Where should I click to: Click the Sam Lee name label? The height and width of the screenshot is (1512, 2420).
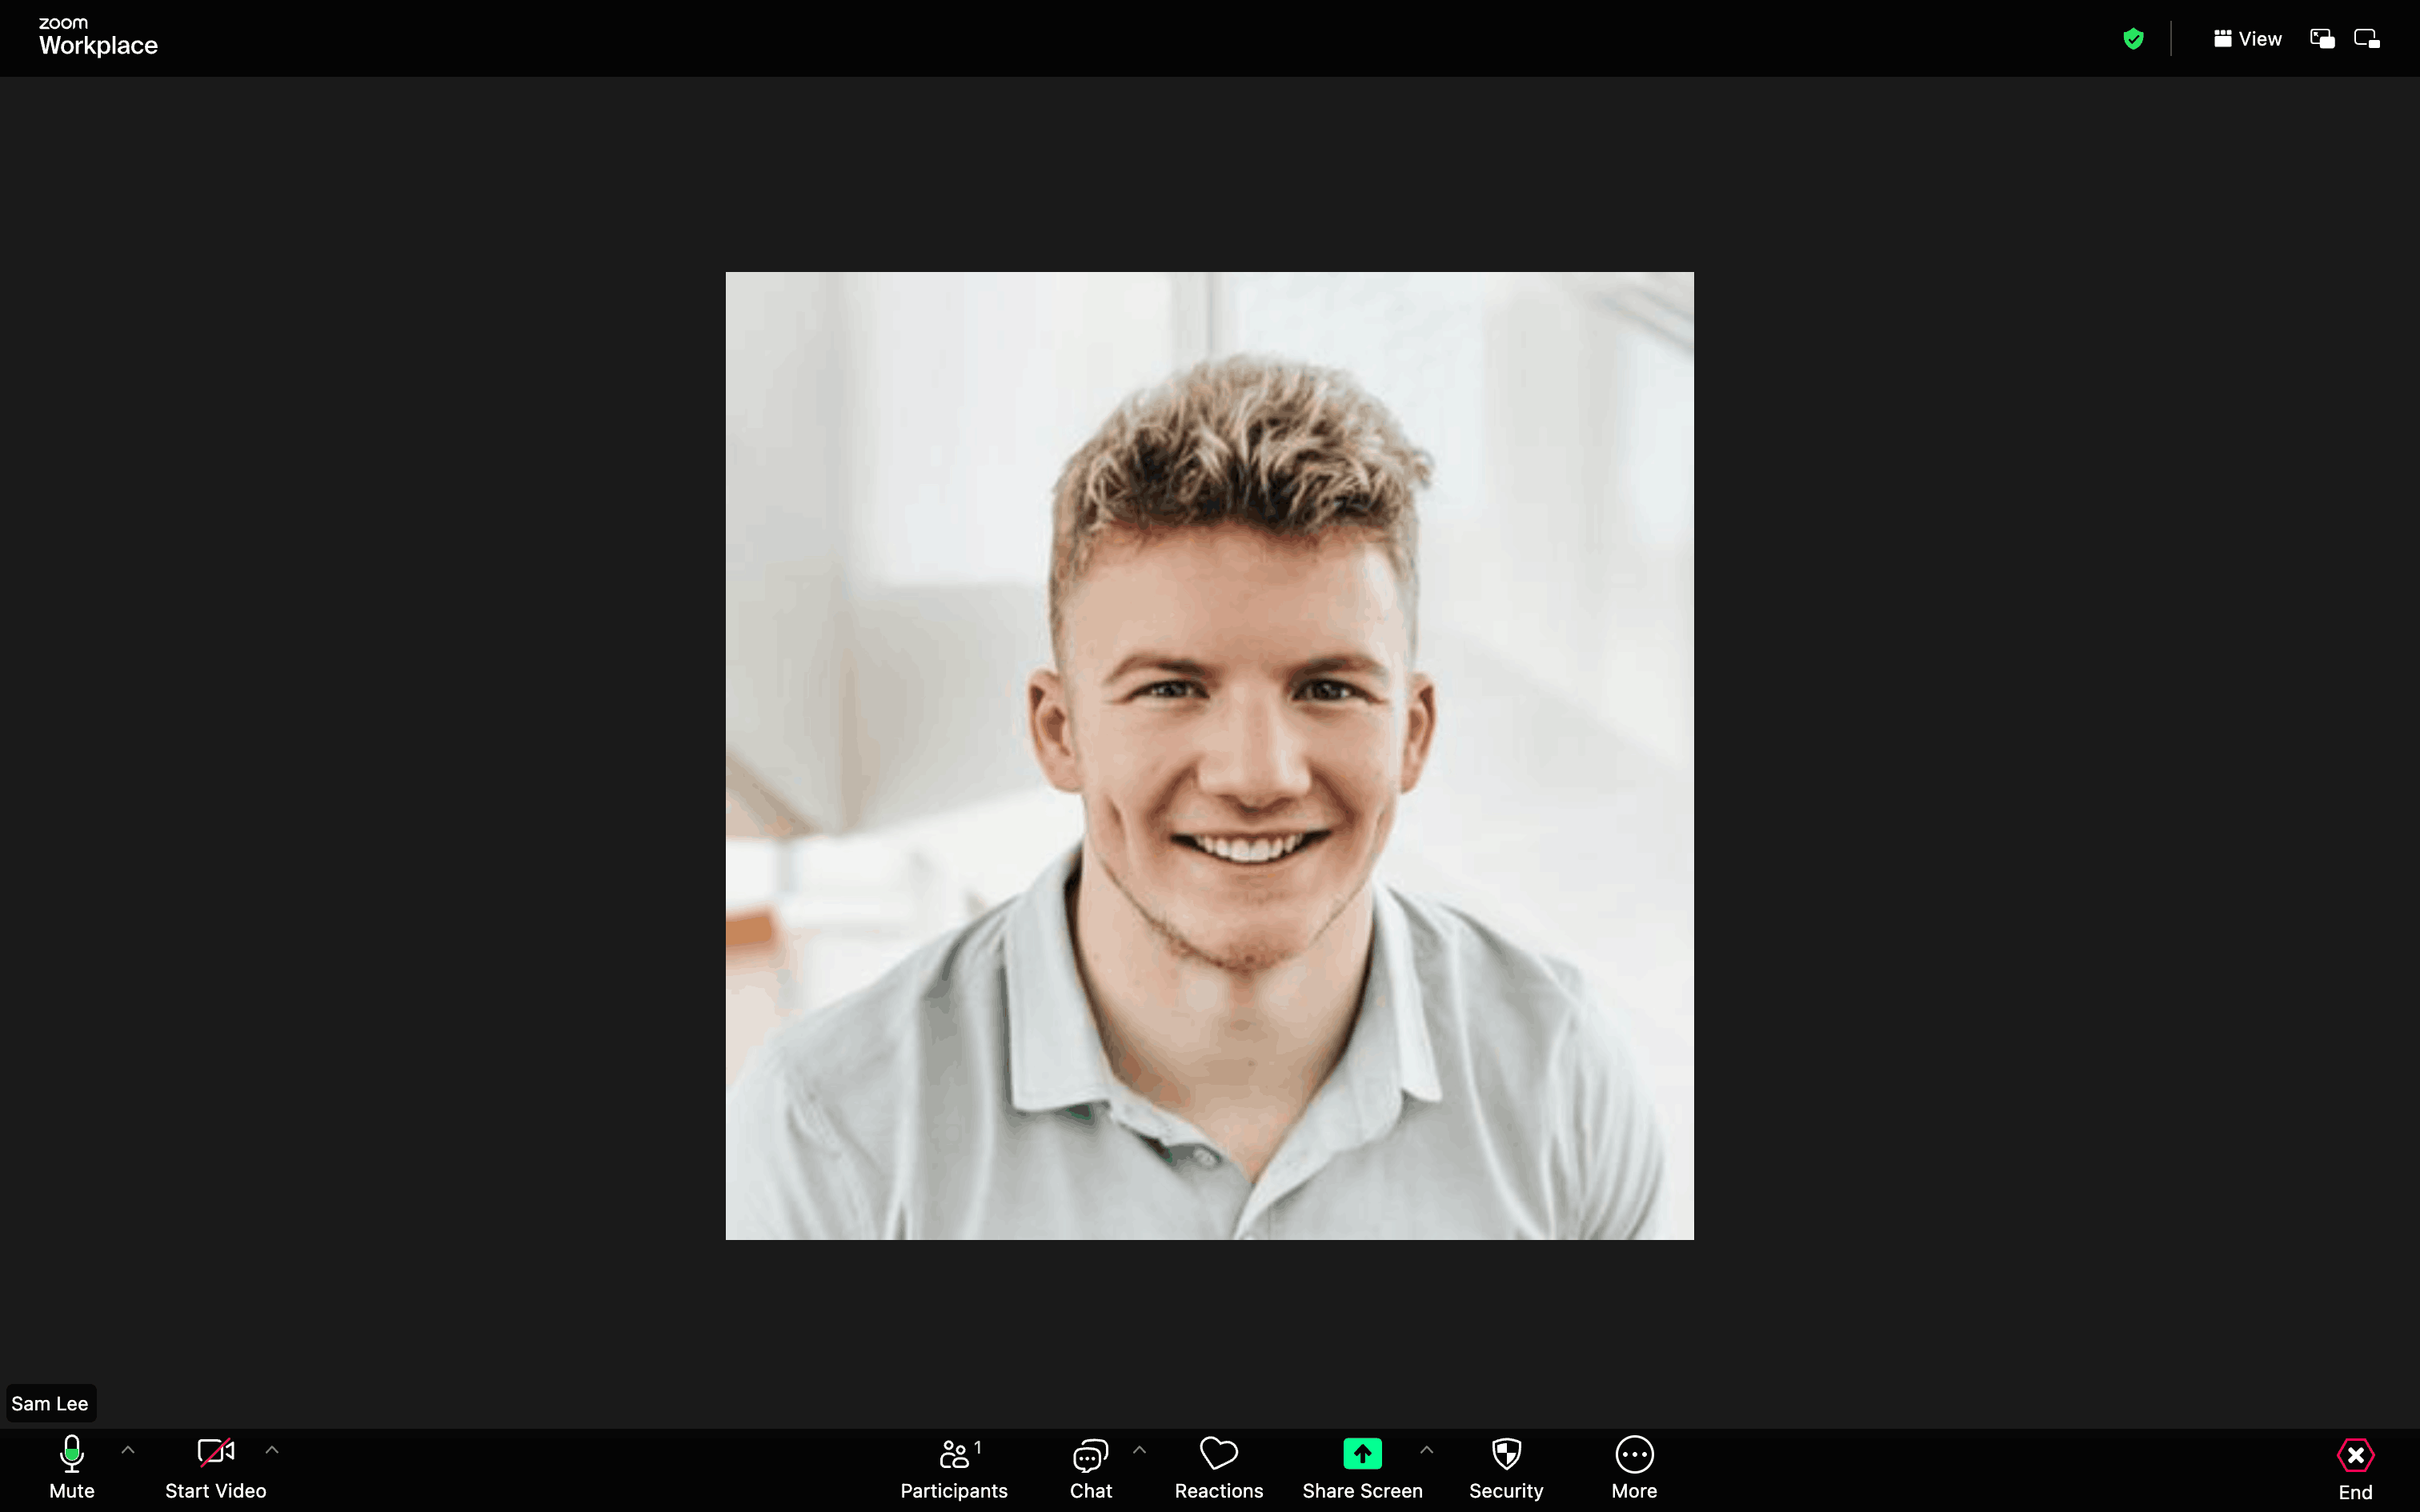tap(50, 1403)
